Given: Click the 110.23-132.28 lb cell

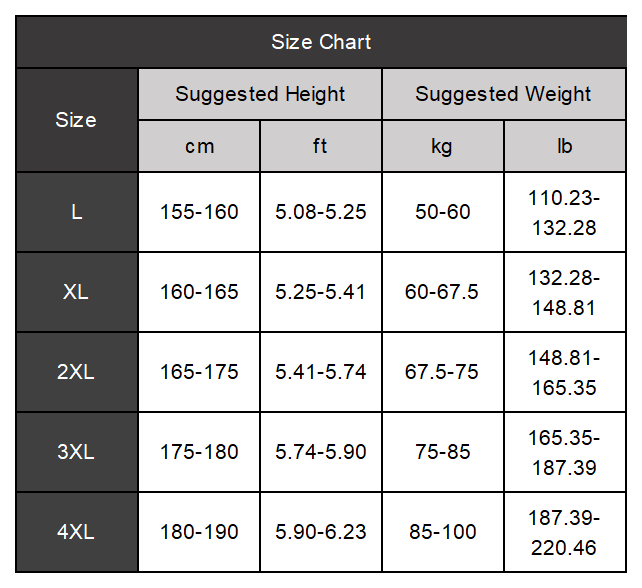Looking at the screenshot, I should (565, 212).
